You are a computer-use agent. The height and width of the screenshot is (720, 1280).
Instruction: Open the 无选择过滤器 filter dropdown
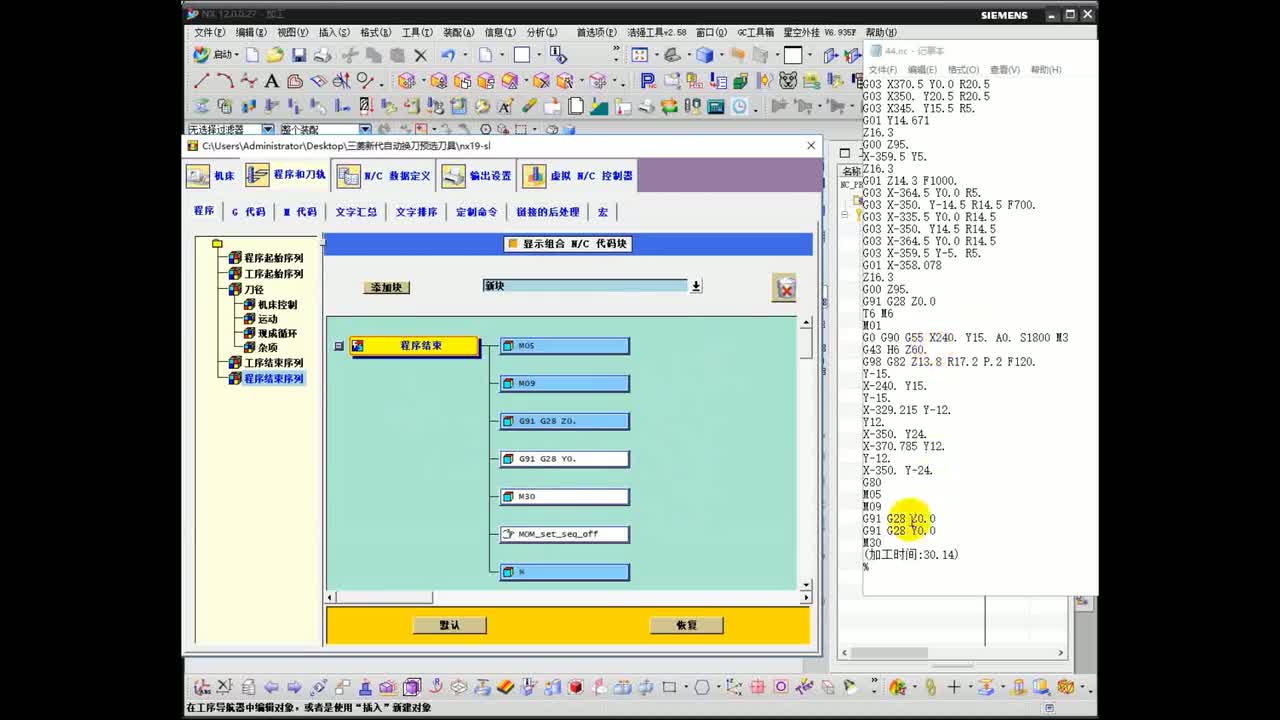[267, 130]
